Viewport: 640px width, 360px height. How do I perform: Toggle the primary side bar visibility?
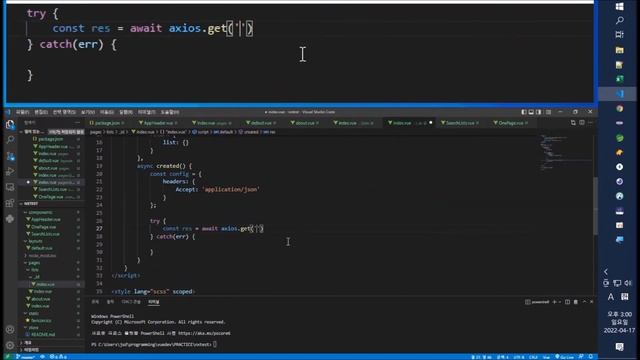pyautogui.click(x=524, y=112)
